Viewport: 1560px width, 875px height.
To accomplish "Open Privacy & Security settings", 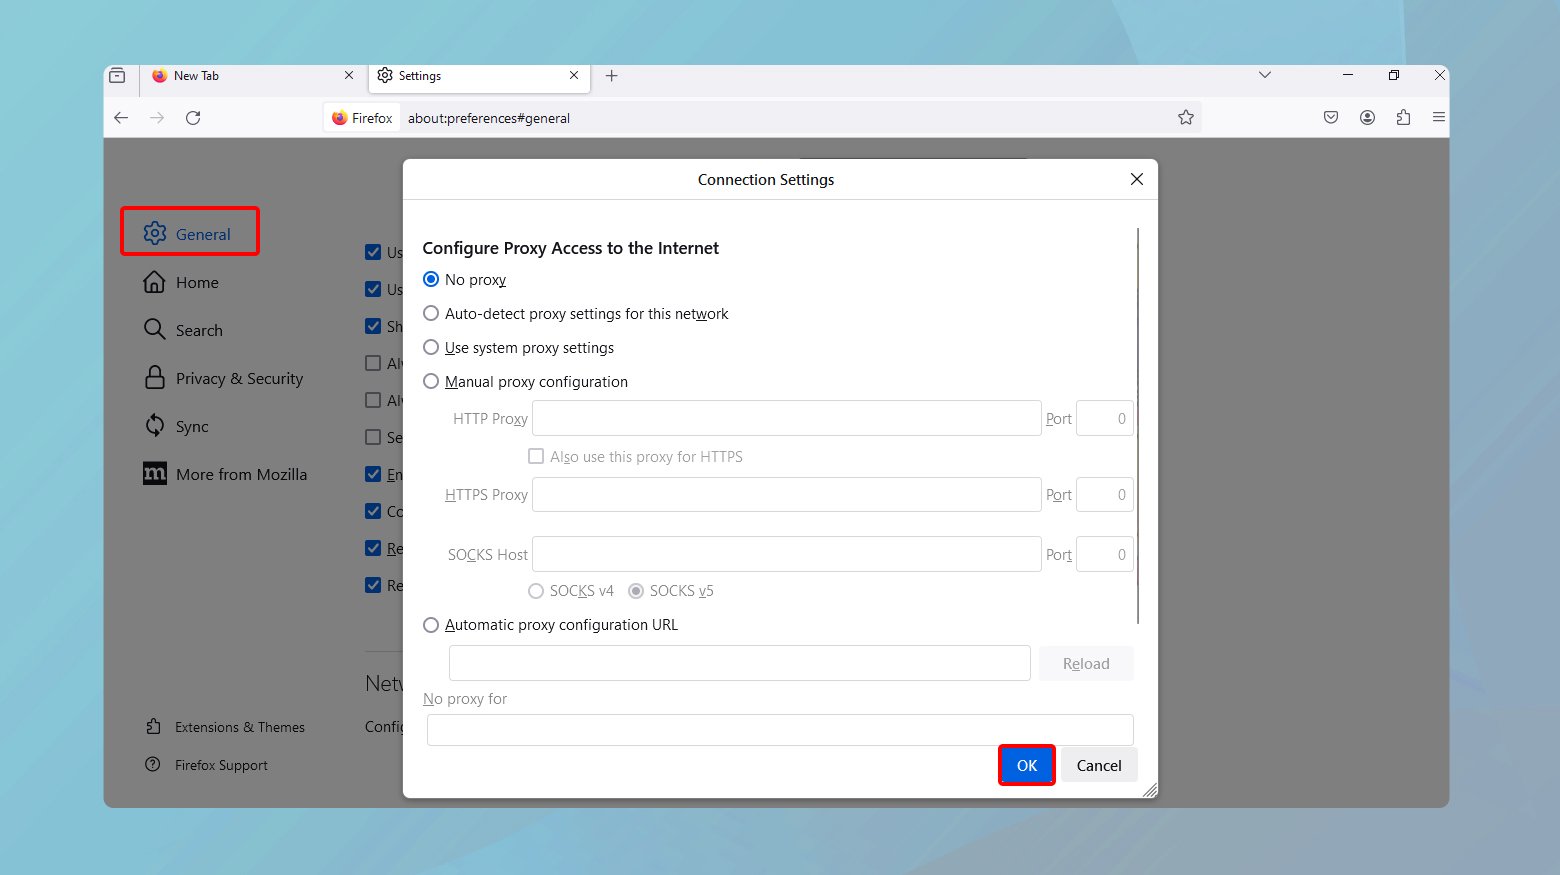I will [238, 378].
